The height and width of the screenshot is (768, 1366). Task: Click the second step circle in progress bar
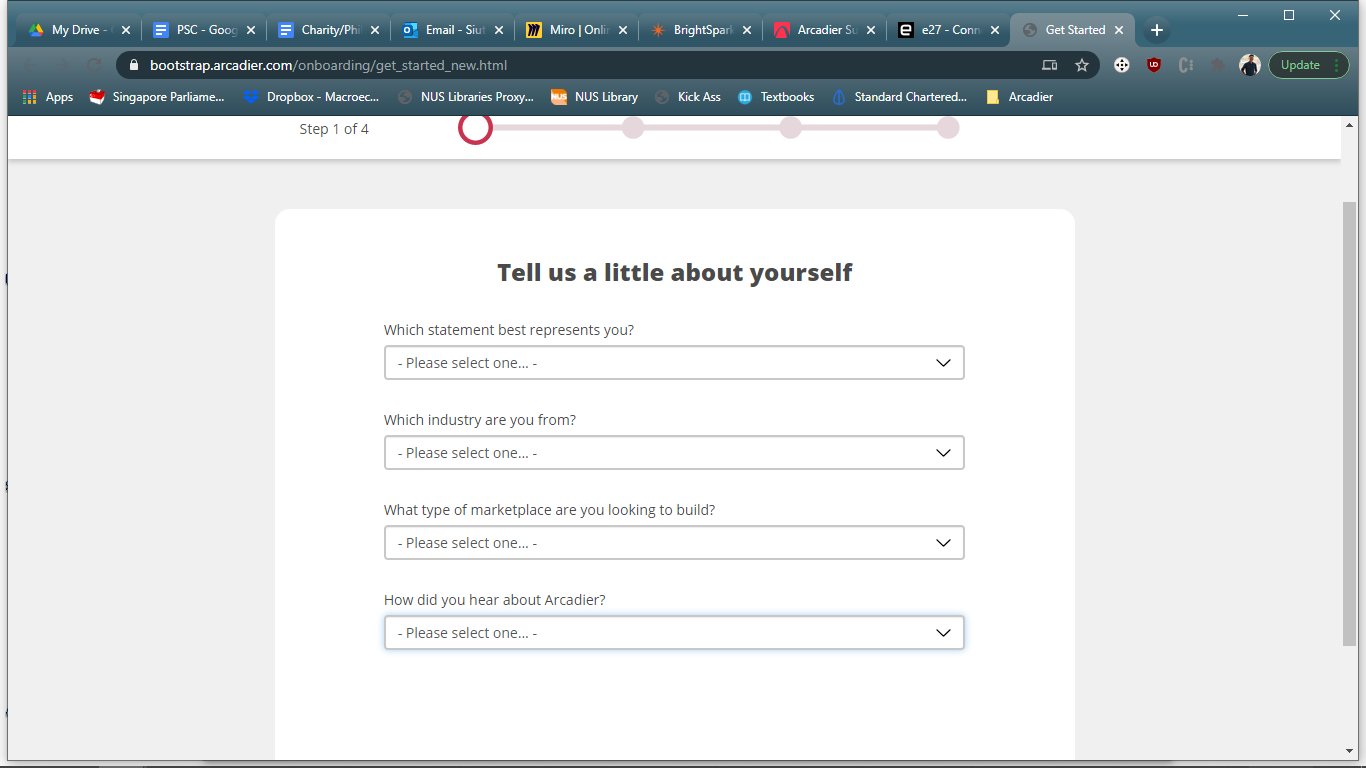633,128
